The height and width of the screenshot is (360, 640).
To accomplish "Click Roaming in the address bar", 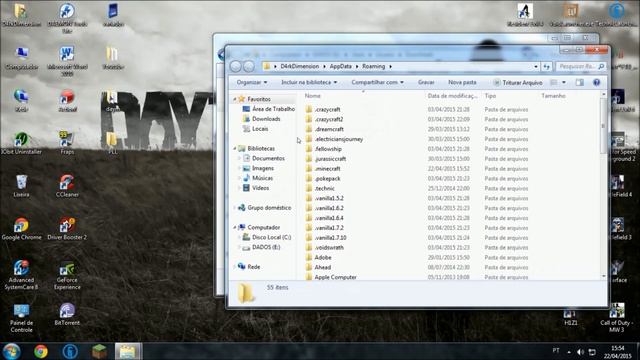I will 373,66.
